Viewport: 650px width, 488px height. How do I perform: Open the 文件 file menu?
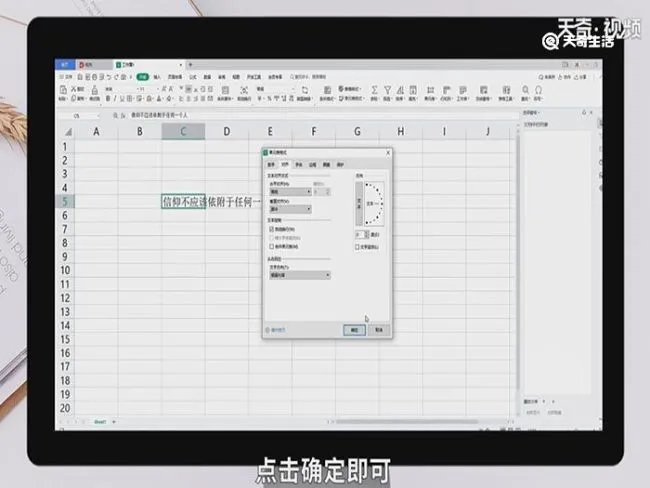[x=65, y=77]
